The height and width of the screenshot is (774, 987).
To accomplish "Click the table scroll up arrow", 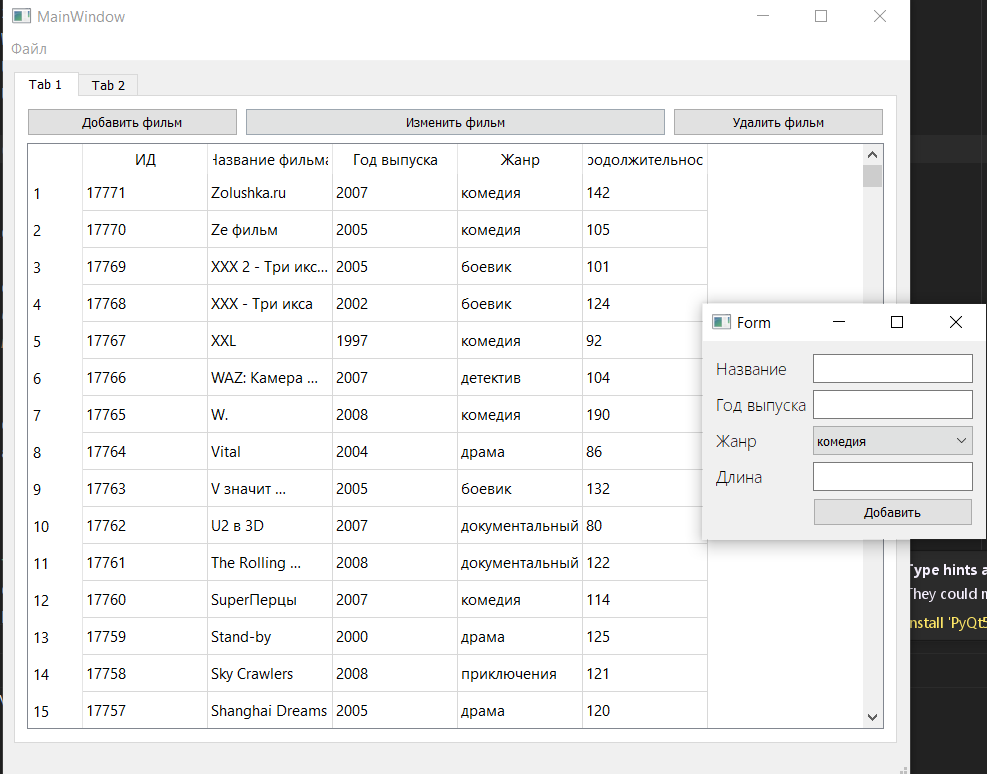I will click(872, 155).
